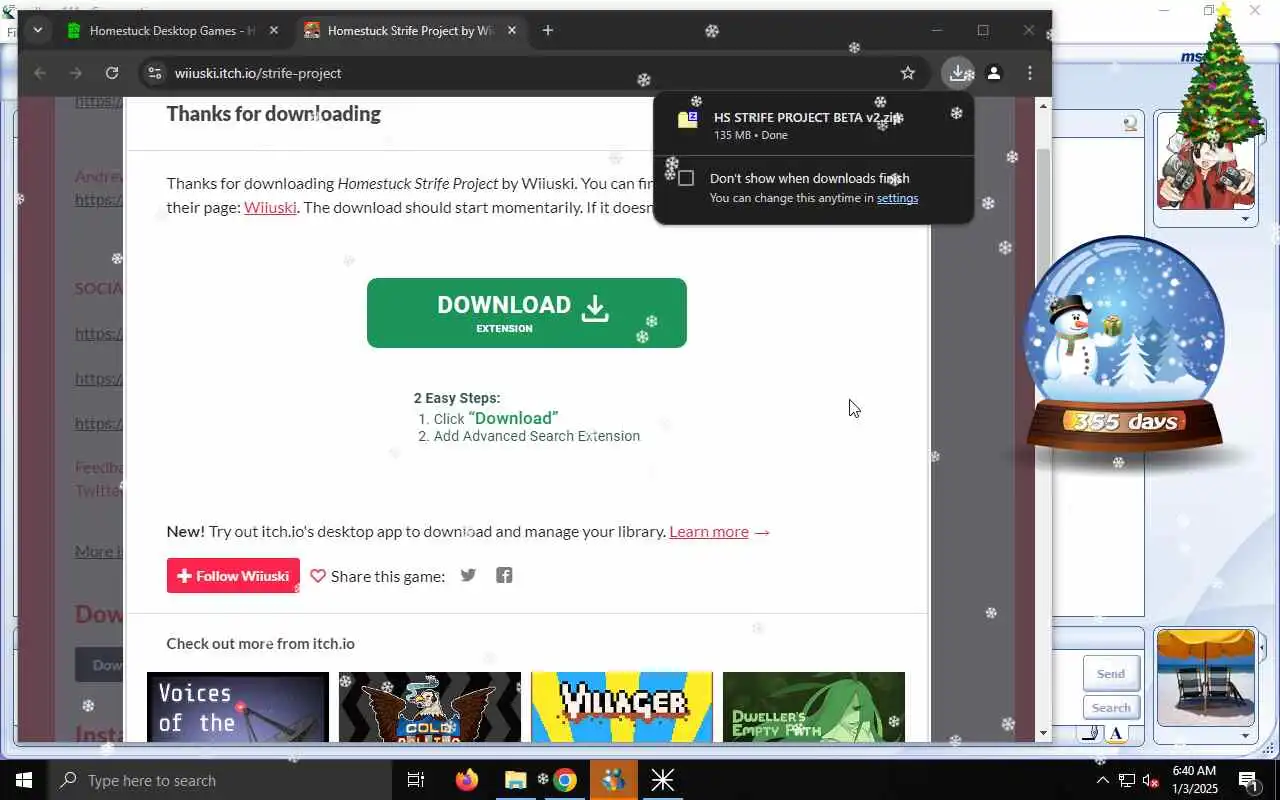View site information icon in address bar
The width and height of the screenshot is (1280, 800).
(x=154, y=73)
